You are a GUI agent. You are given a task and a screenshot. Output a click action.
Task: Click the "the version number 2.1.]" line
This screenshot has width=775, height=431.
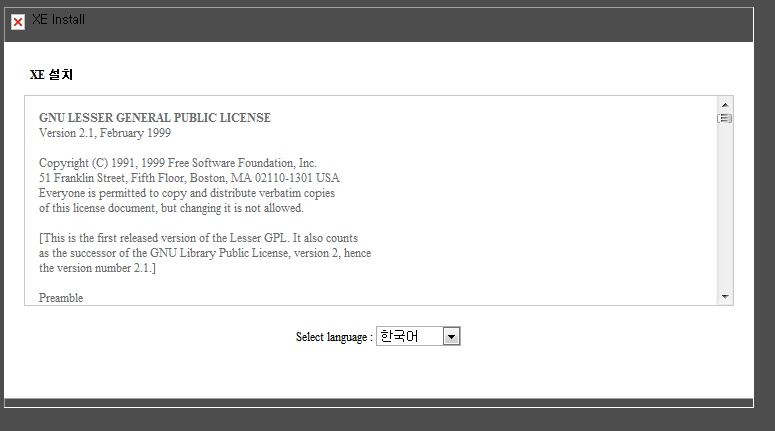pyautogui.click(x=97, y=268)
